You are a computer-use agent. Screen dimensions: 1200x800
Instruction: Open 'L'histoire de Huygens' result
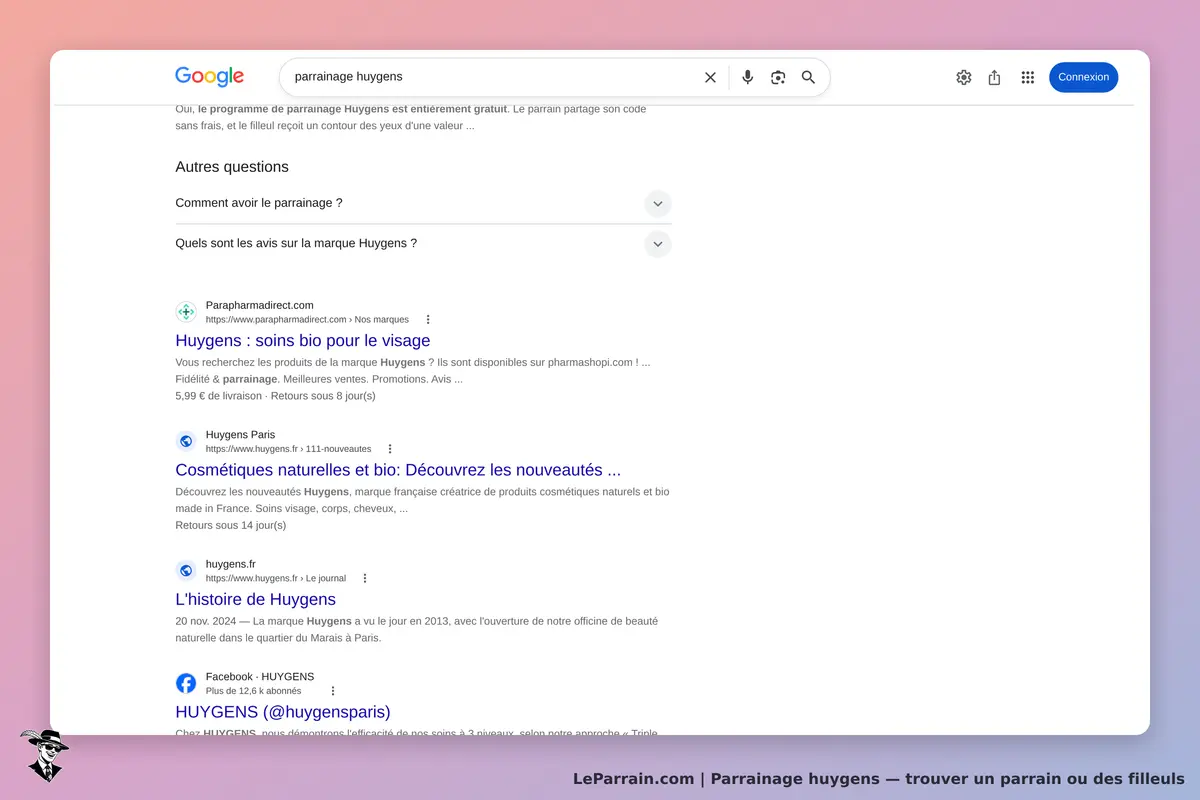(x=255, y=599)
